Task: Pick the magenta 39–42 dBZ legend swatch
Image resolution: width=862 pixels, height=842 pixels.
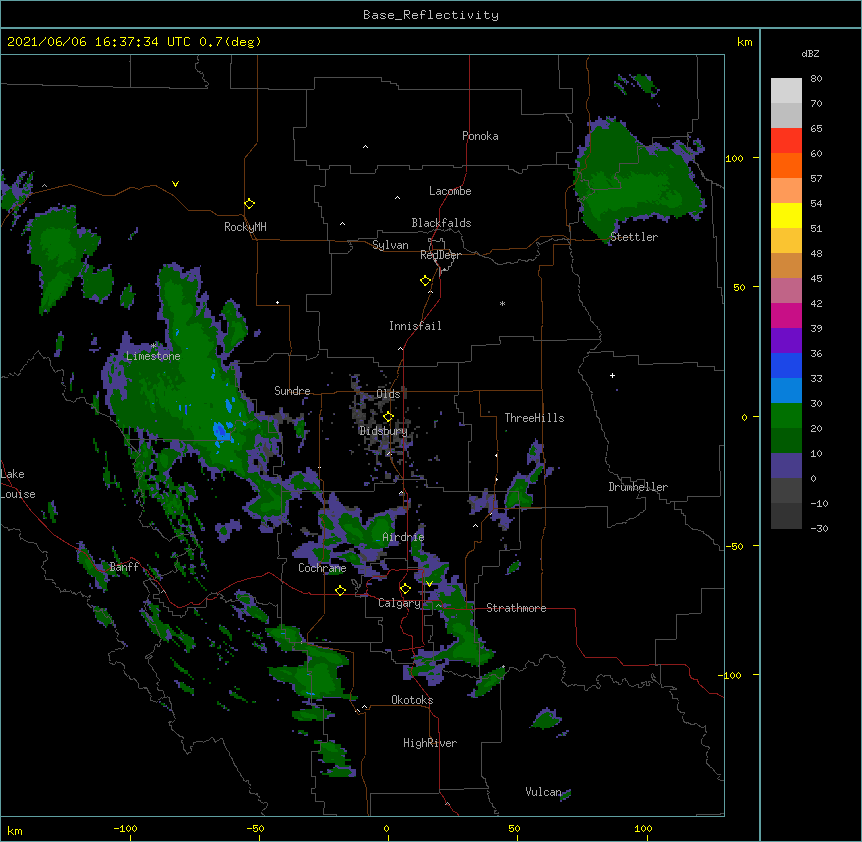Action: pos(786,315)
